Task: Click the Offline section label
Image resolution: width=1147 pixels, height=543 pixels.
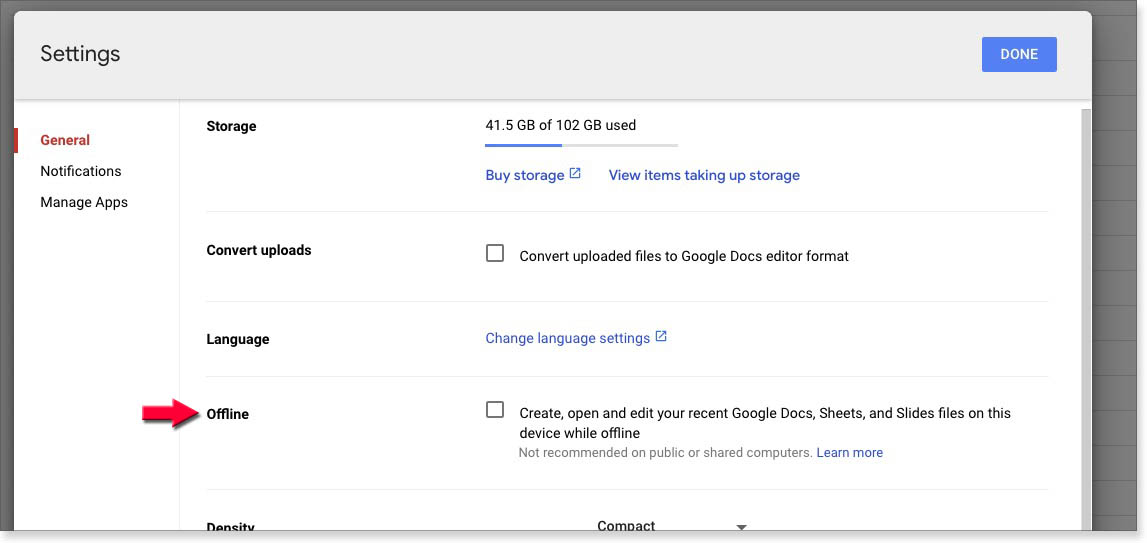Action: pos(228,414)
